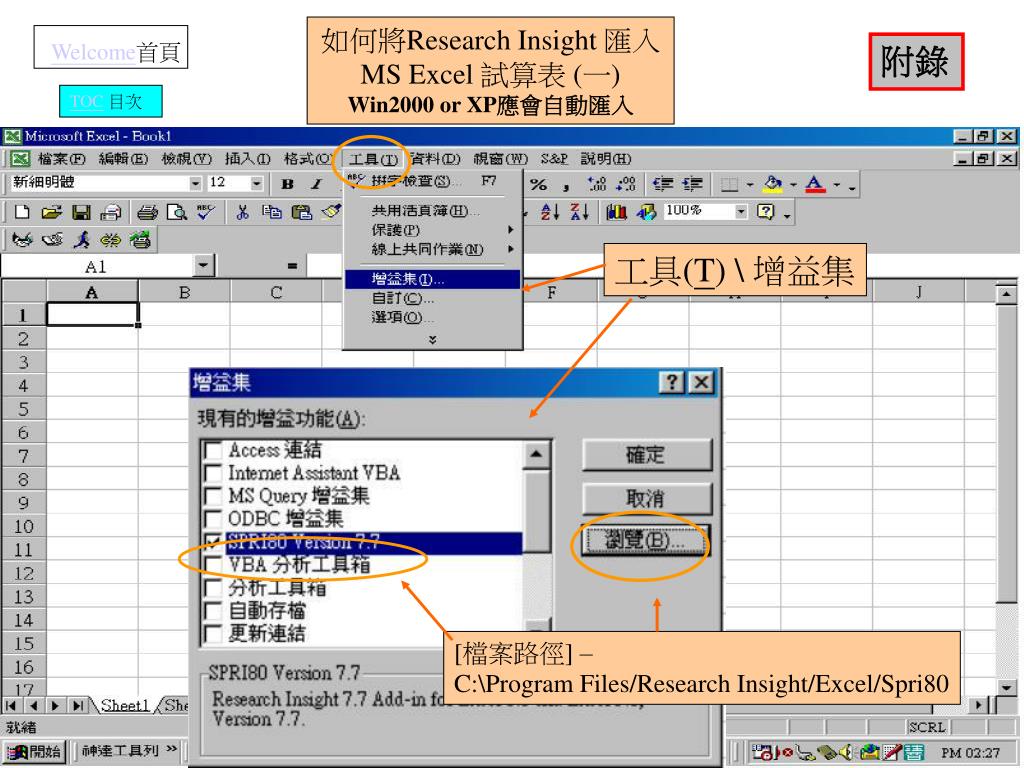
Task: Click the Print icon in toolbar
Action: click(x=147, y=212)
